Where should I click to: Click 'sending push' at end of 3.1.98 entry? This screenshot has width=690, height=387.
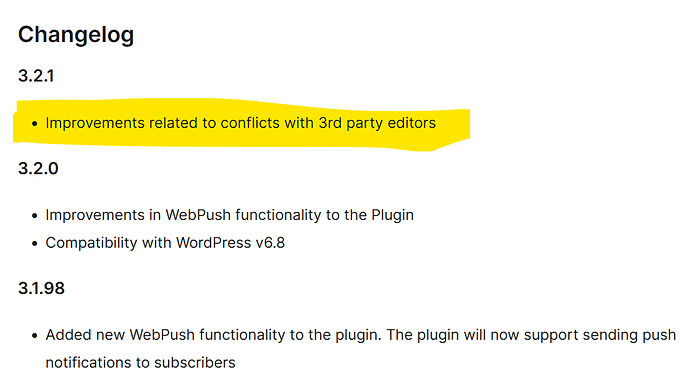[x=629, y=335]
